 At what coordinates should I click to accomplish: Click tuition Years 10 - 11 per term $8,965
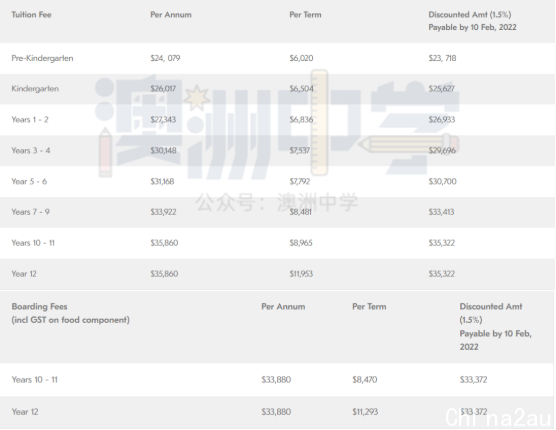coord(301,243)
